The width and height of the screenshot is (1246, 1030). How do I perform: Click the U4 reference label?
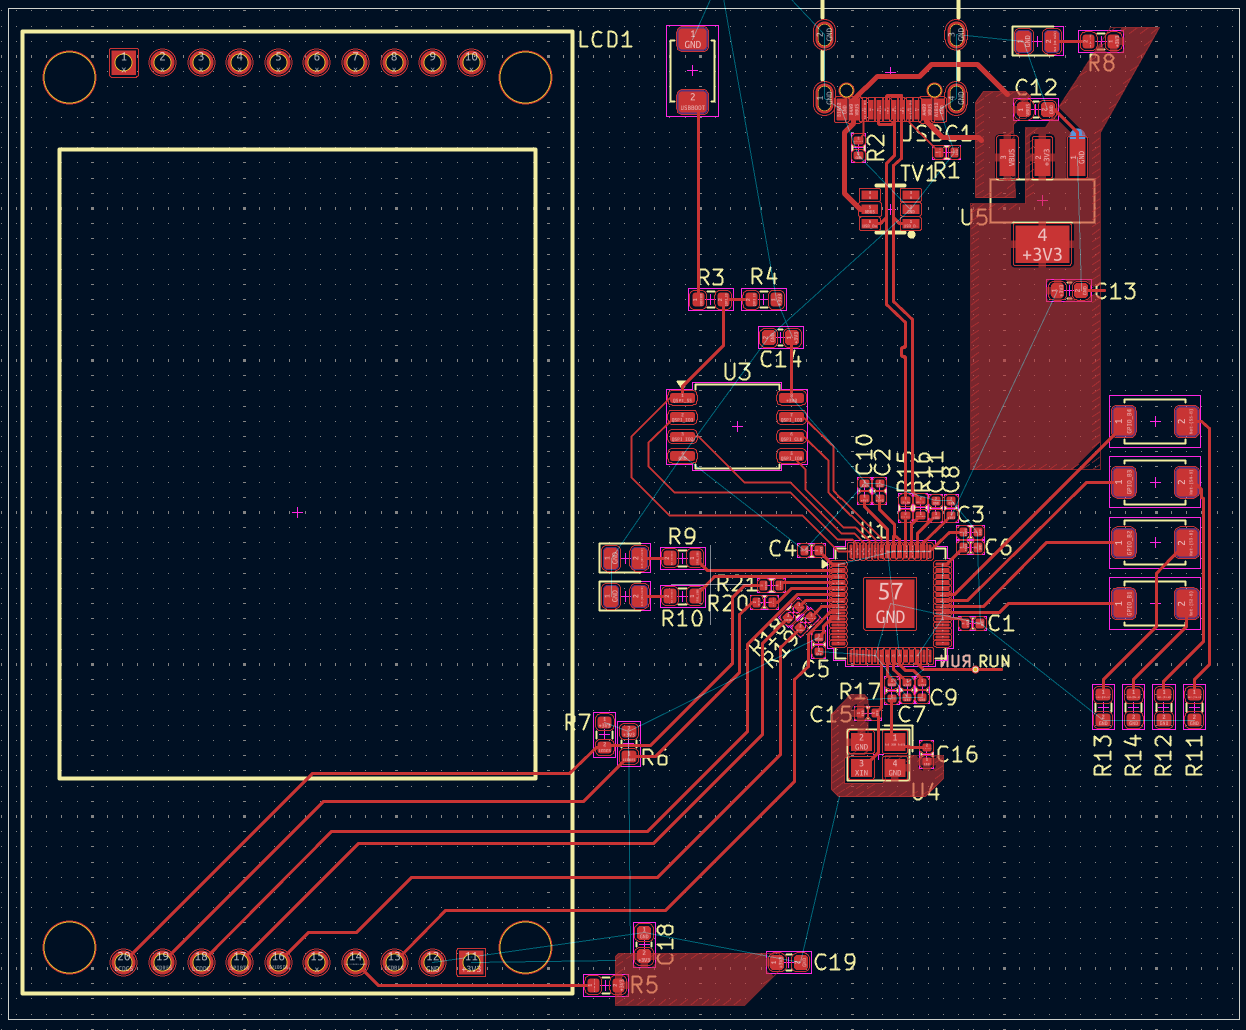925,792
